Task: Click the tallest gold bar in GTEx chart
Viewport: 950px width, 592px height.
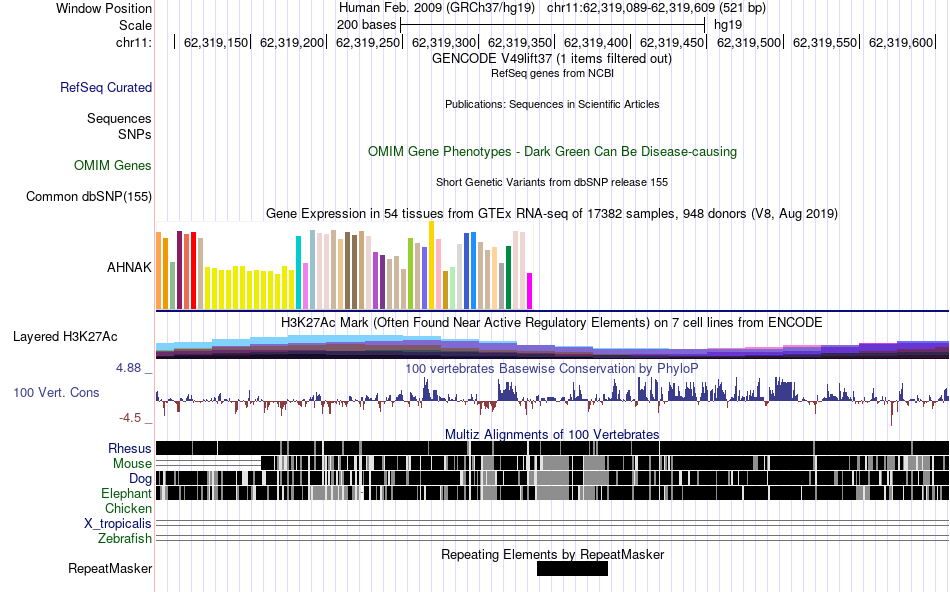Action: (x=432, y=265)
